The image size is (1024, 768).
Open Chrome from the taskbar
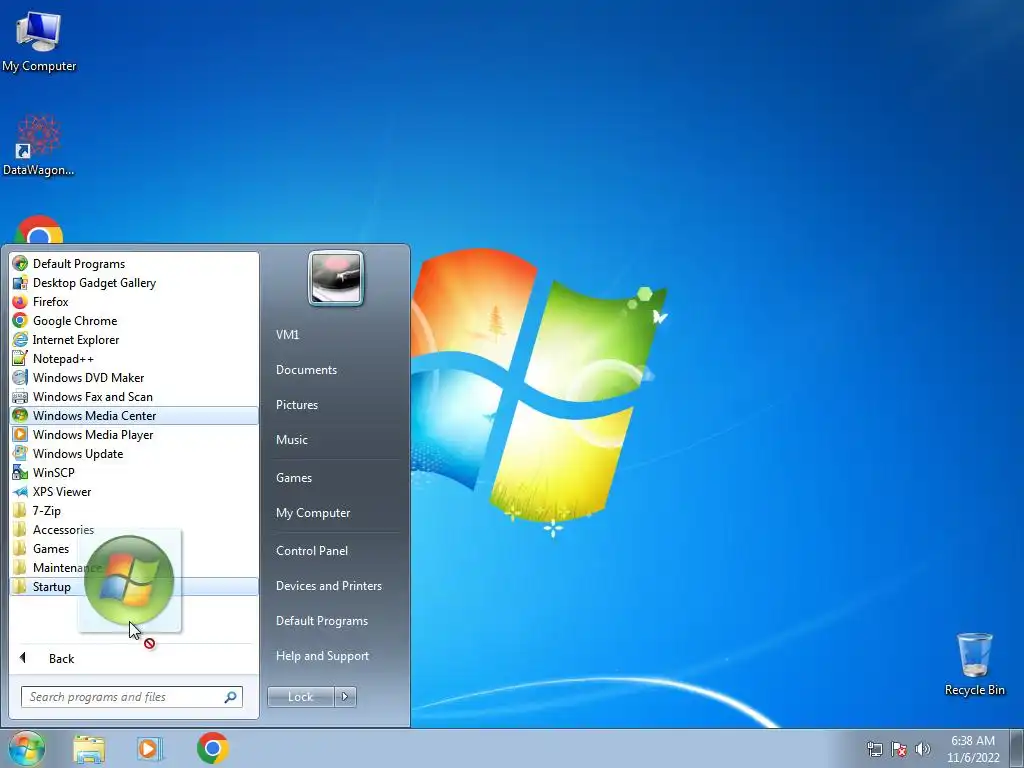[212, 748]
